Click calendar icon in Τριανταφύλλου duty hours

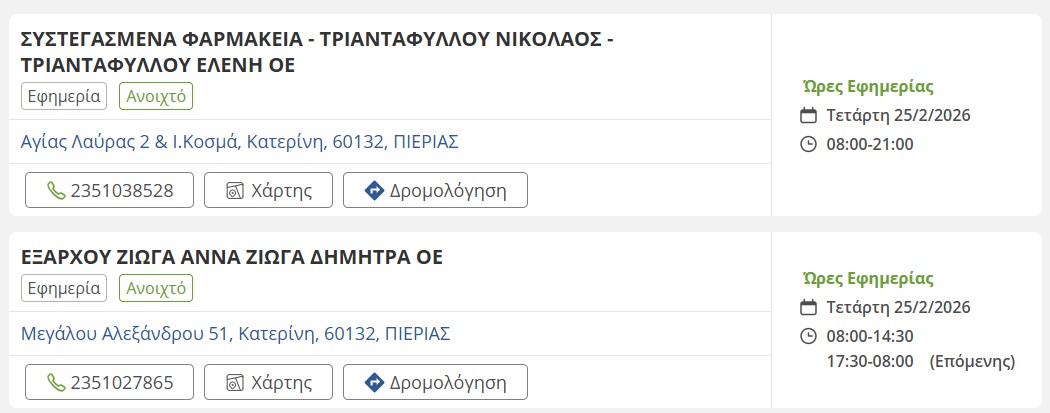click(809, 115)
